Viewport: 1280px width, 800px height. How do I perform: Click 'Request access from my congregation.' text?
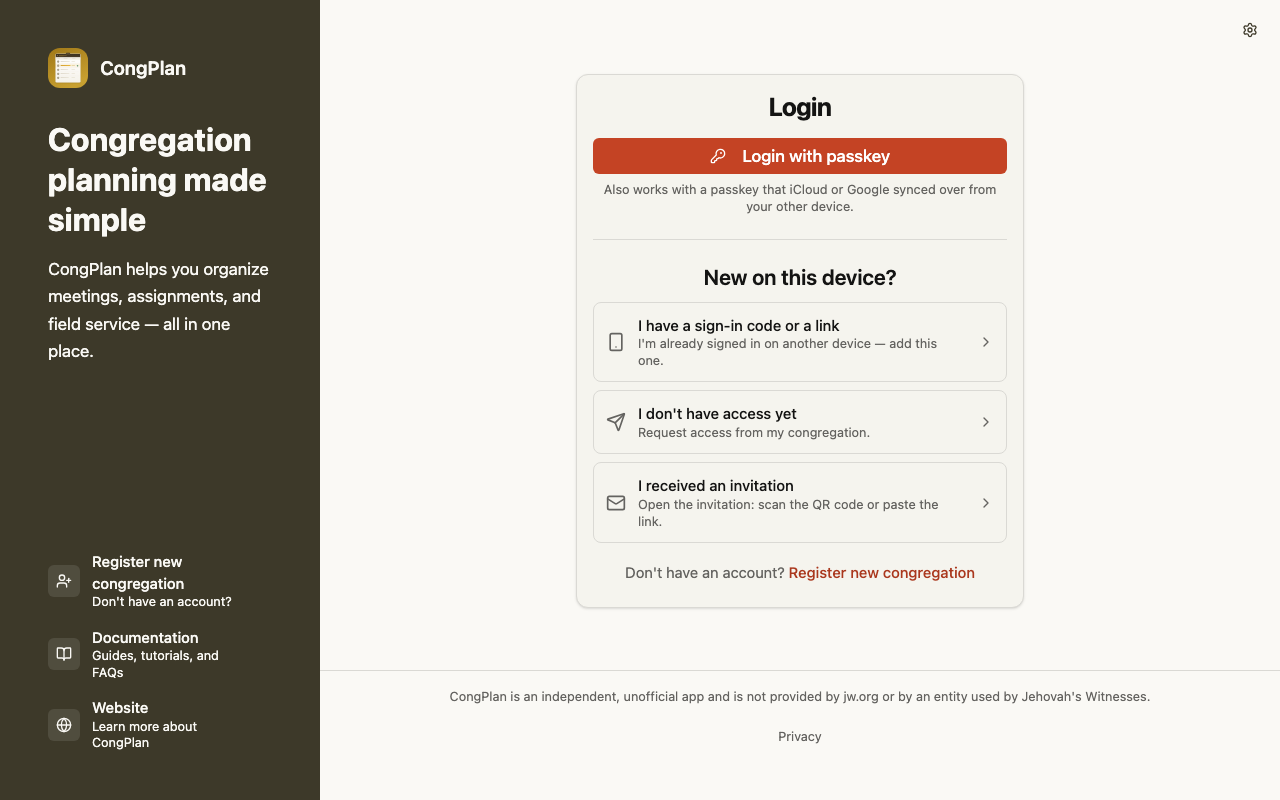tap(754, 433)
